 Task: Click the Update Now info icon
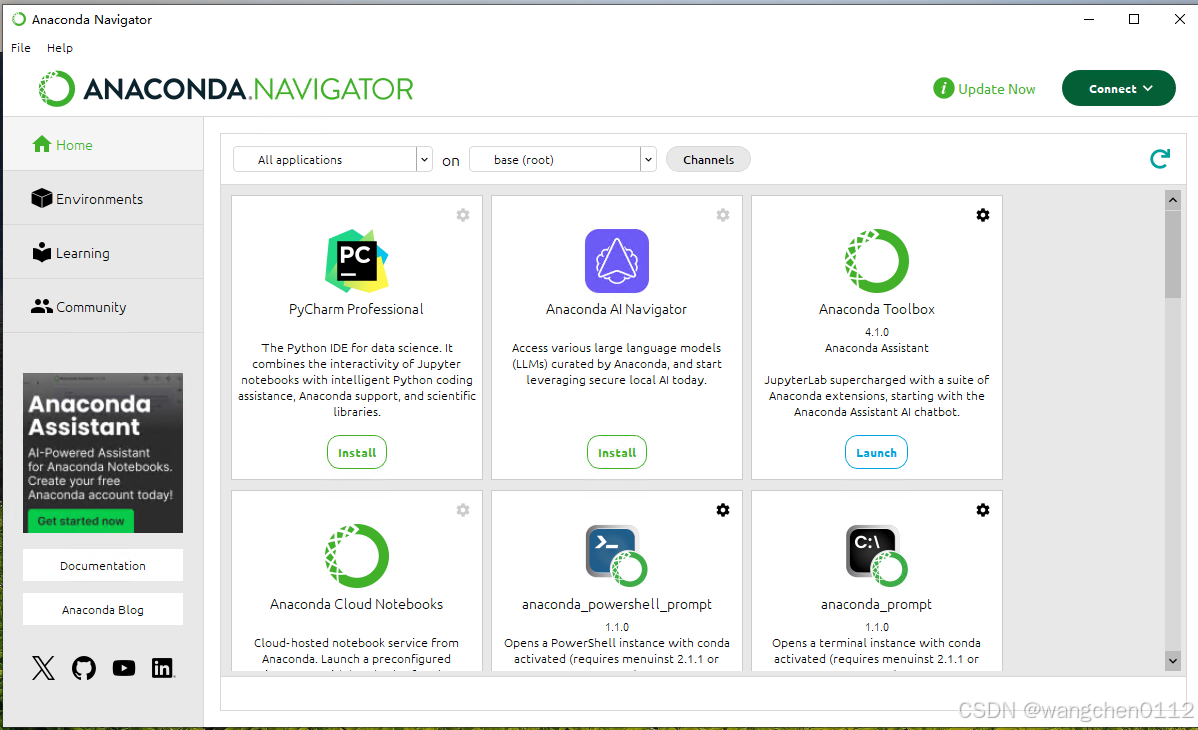pos(944,89)
